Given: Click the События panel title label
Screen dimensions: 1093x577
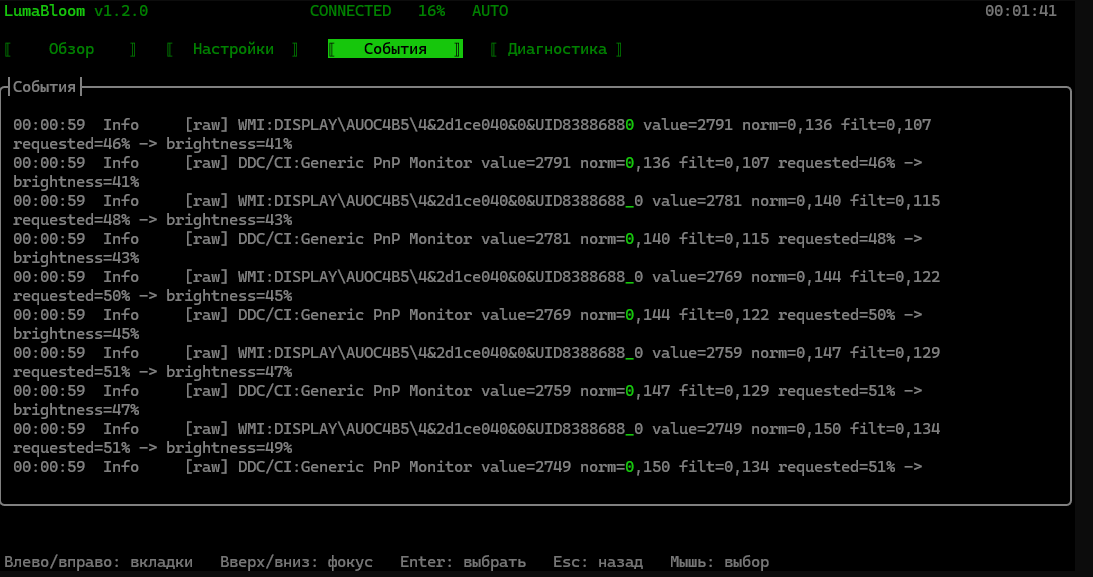Looking at the screenshot, I should click(x=45, y=87).
